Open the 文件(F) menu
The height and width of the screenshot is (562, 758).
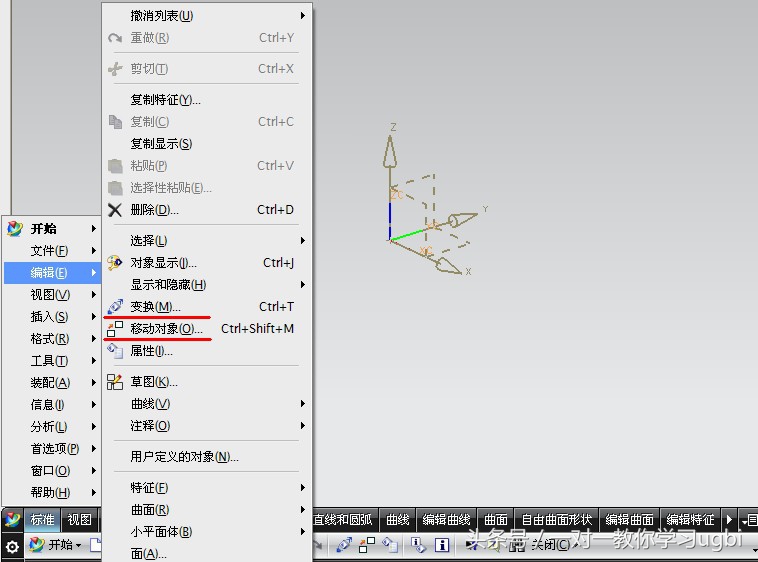pyautogui.click(x=52, y=251)
